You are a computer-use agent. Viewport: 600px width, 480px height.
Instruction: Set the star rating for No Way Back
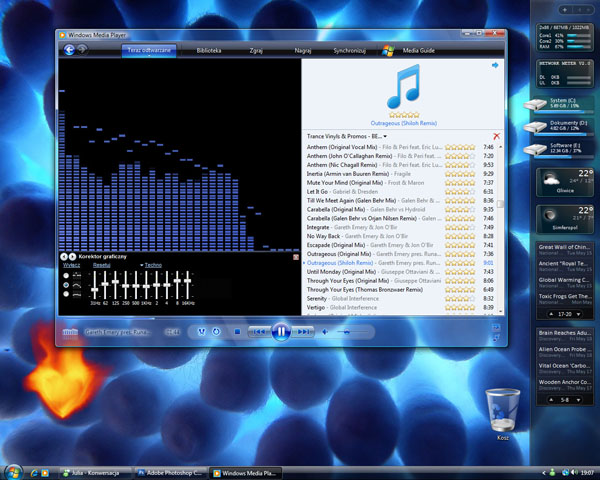tap(460, 236)
